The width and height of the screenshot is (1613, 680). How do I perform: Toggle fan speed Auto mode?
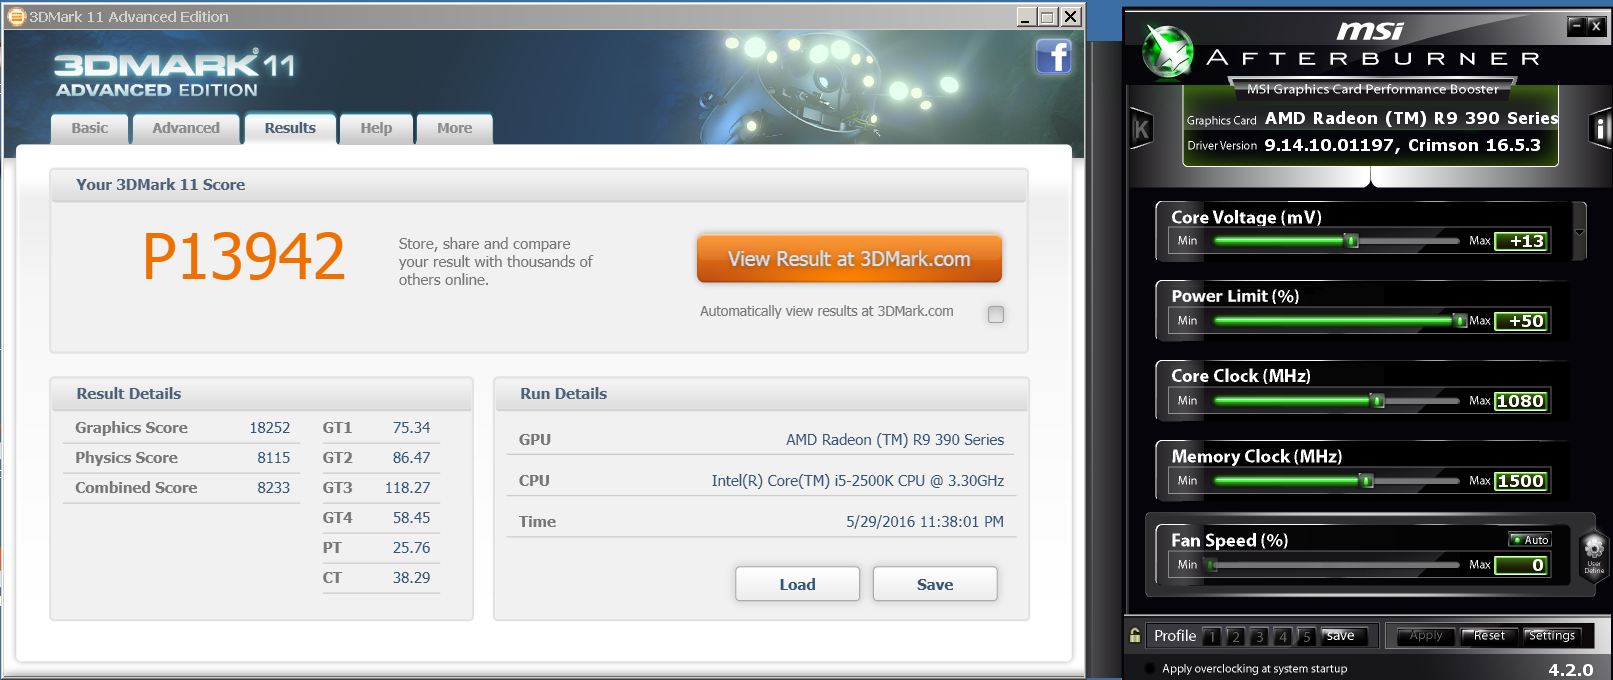pos(1530,540)
